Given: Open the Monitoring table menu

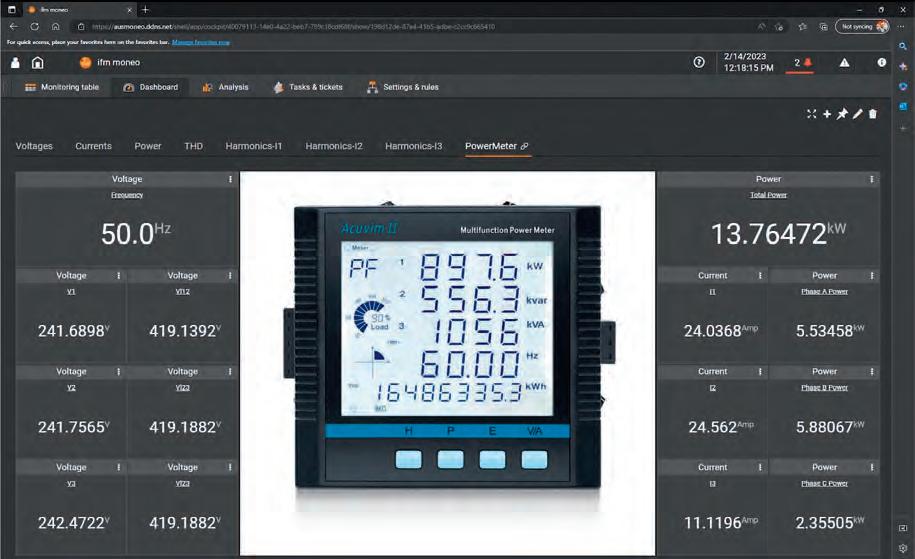Looking at the screenshot, I should click(62, 87).
